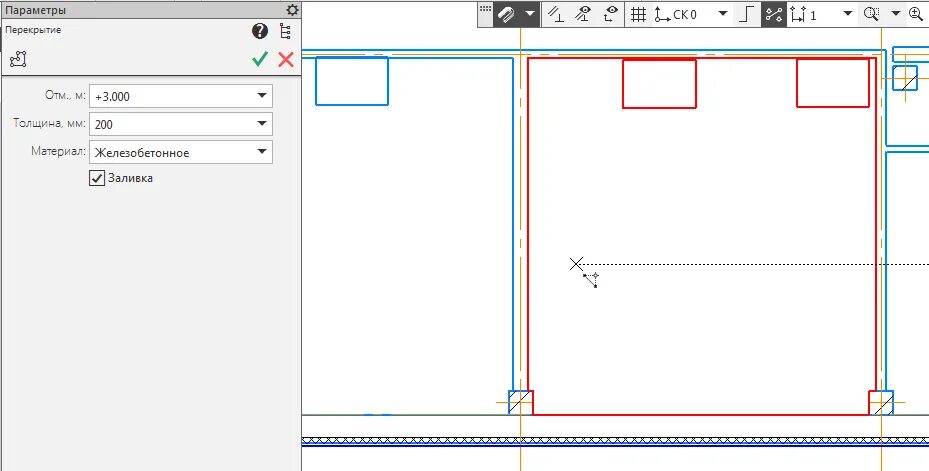The width and height of the screenshot is (929, 471).
Task: Grab the toolbar grip handle dots
Action: [486, 8]
